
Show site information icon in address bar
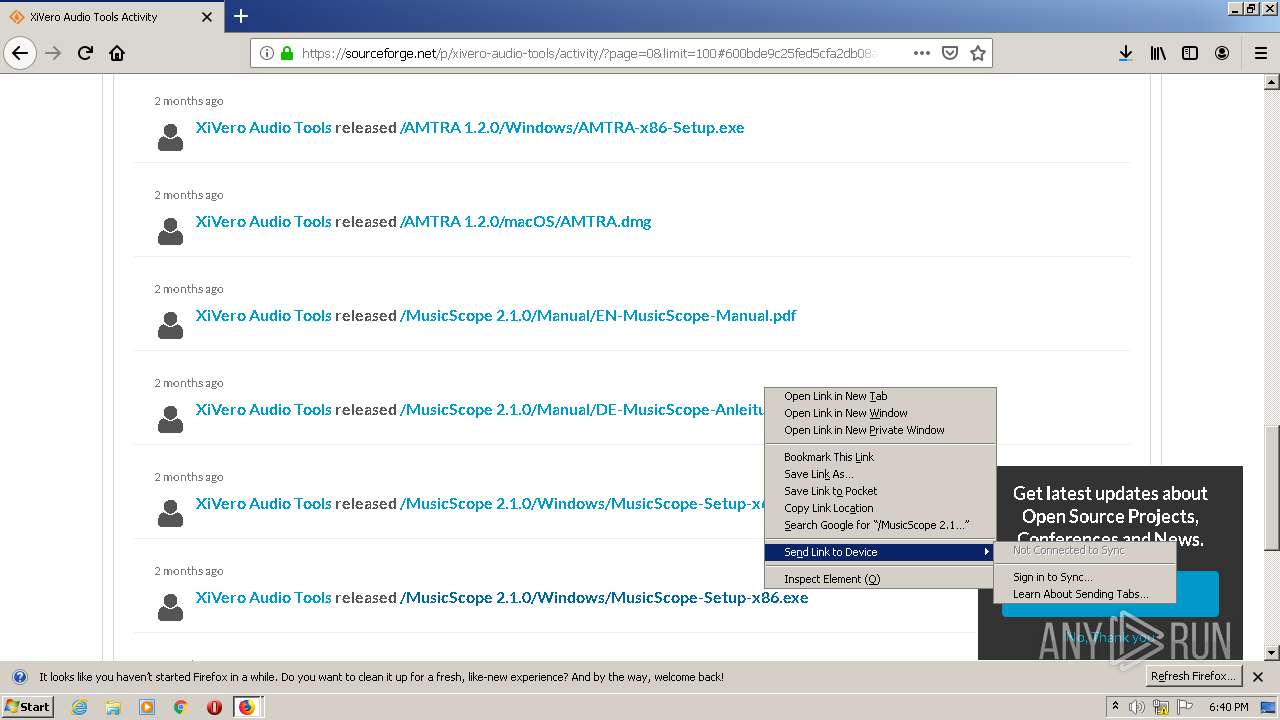tap(267, 53)
